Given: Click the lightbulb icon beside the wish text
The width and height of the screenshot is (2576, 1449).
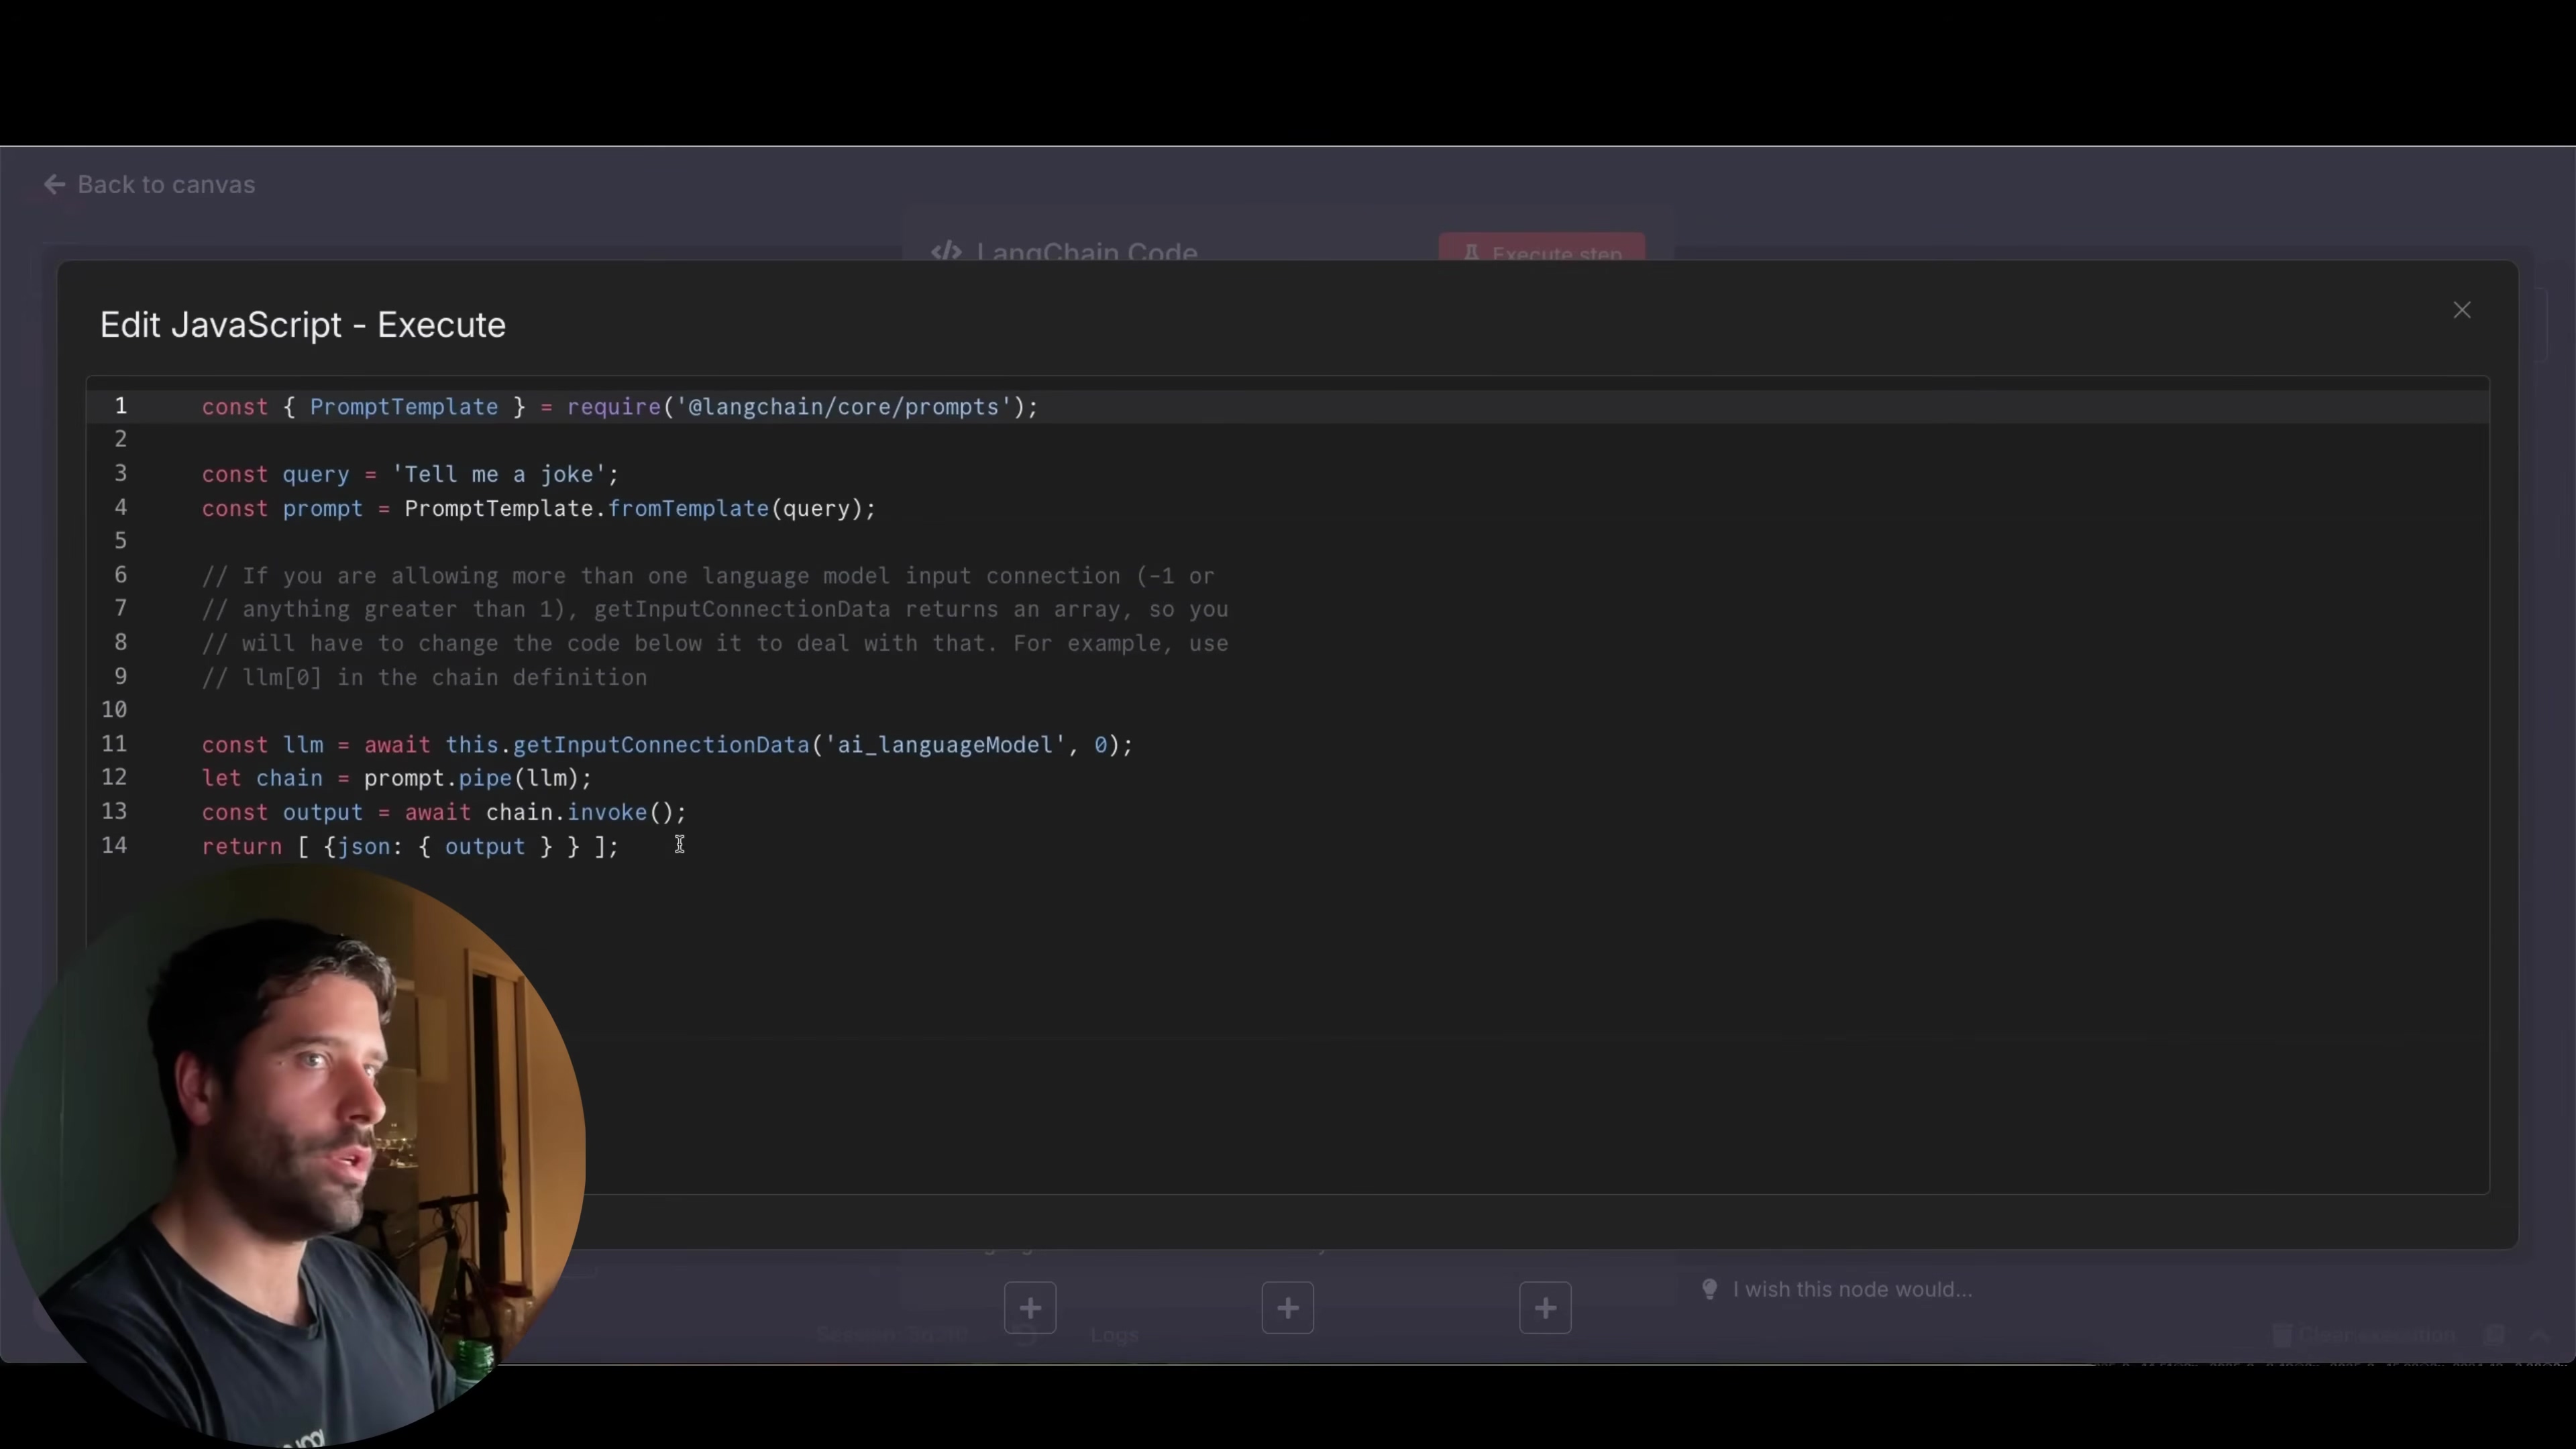Looking at the screenshot, I should [1710, 1289].
